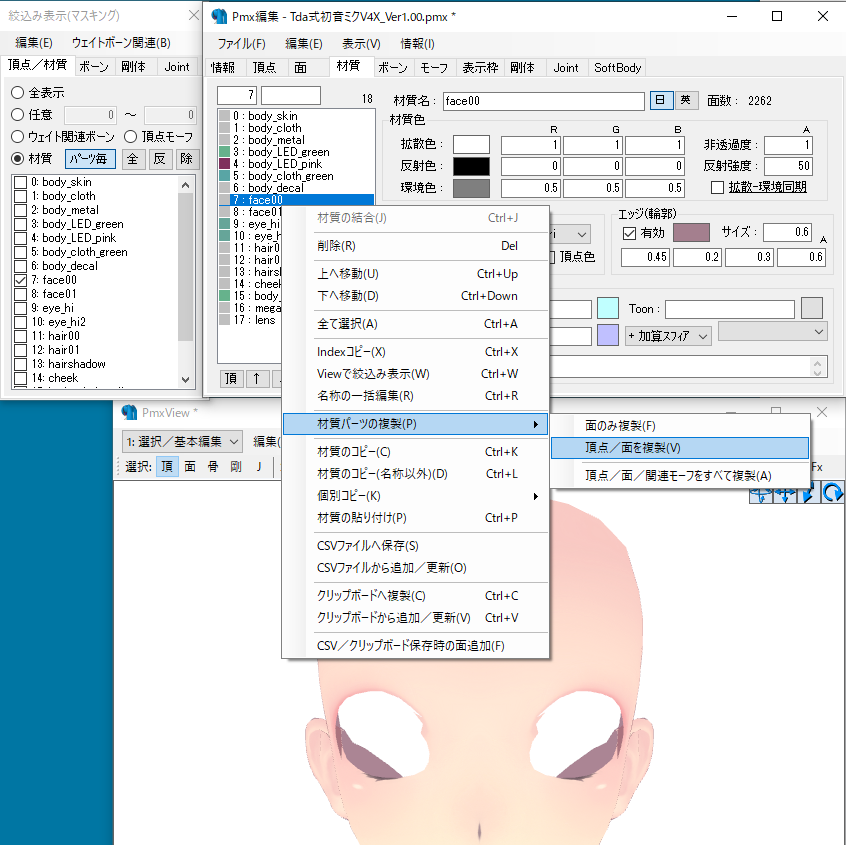The height and width of the screenshot is (845, 846).
Task: Click the memo box spinner arrows
Action: [817, 367]
